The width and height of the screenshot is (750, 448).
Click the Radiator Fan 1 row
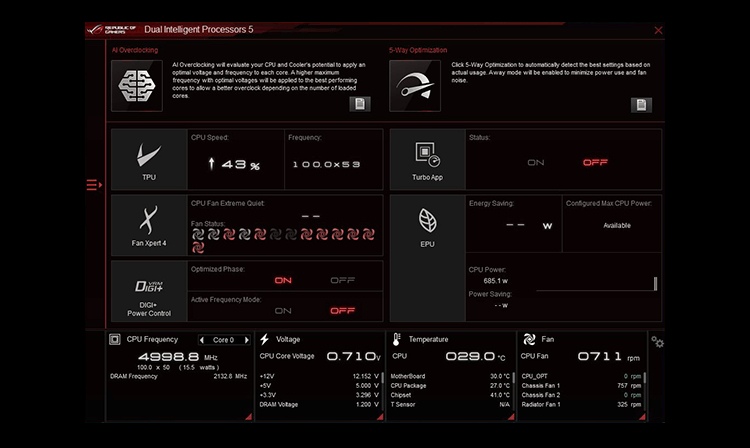[x=581, y=404]
